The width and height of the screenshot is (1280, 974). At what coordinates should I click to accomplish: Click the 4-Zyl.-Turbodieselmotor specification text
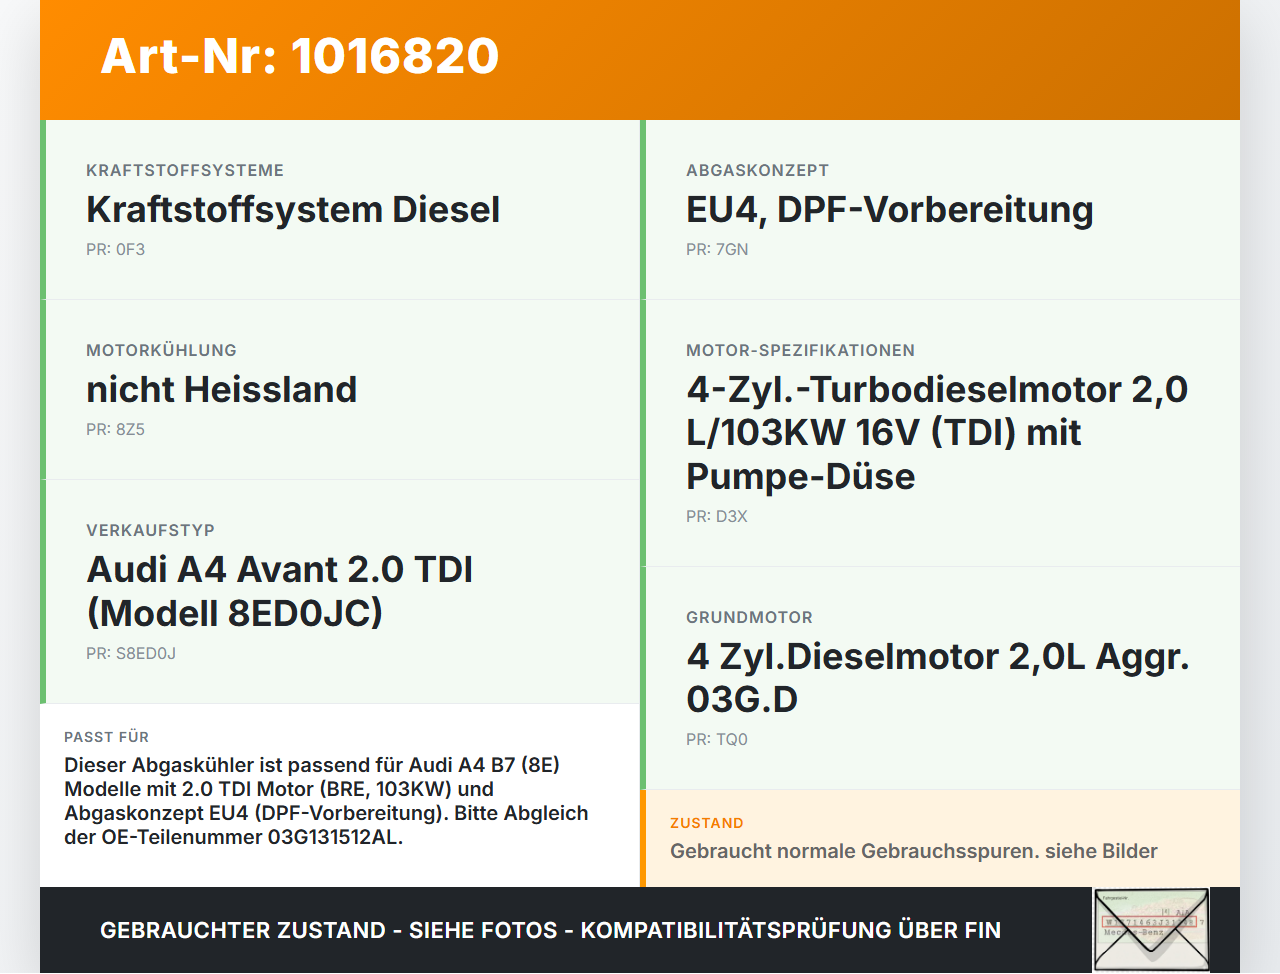click(x=937, y=432)
